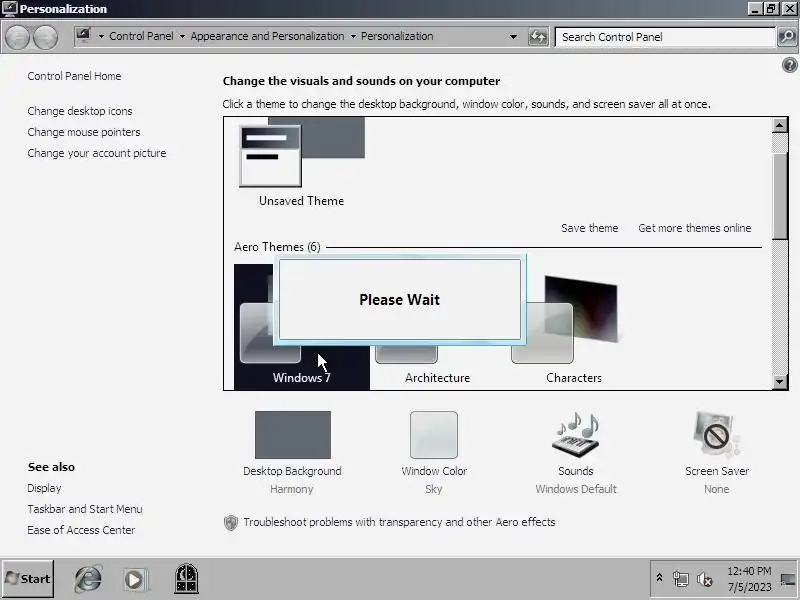800x600 pixels.
Task: Launch Windows Media Player from the taskbar
Action: pos(134,579)
